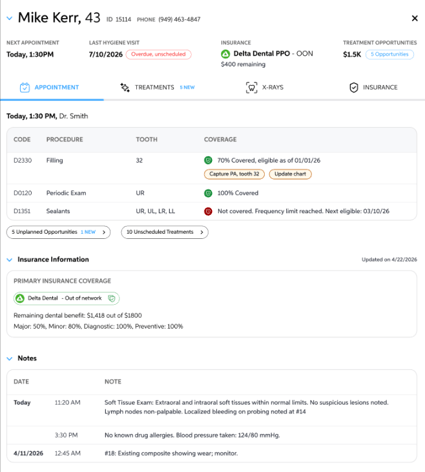Click the PROCEDURE column header

click(x=65, y=139)
